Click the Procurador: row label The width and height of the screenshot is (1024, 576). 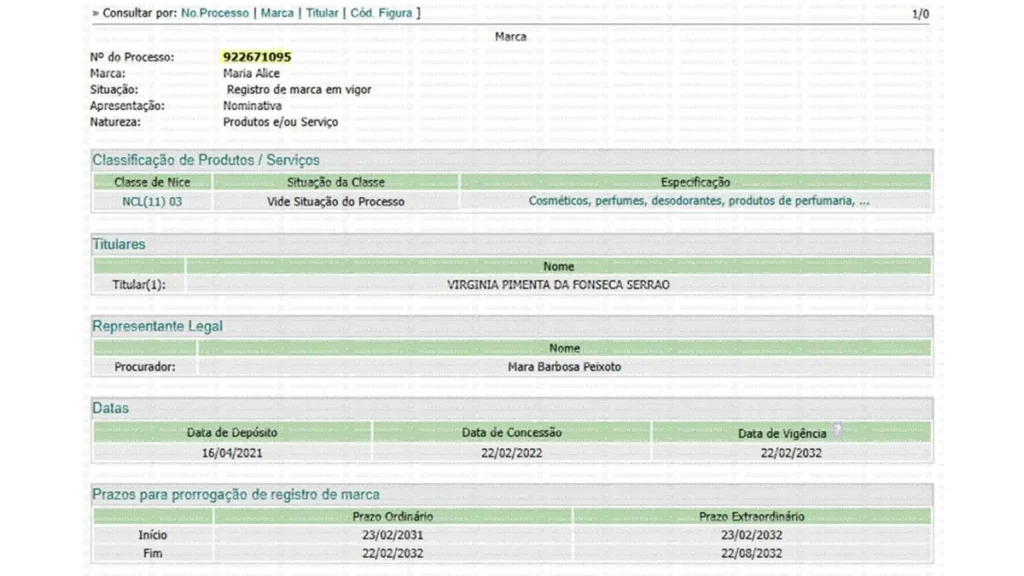point(145,367)
